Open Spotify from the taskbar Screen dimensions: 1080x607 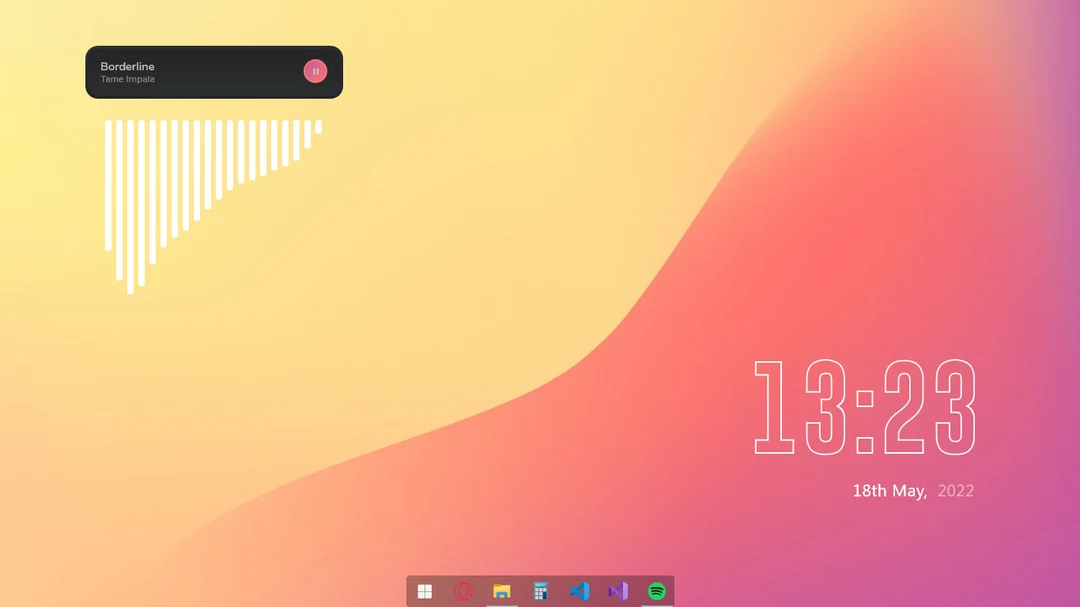click(x=656, y=591)
